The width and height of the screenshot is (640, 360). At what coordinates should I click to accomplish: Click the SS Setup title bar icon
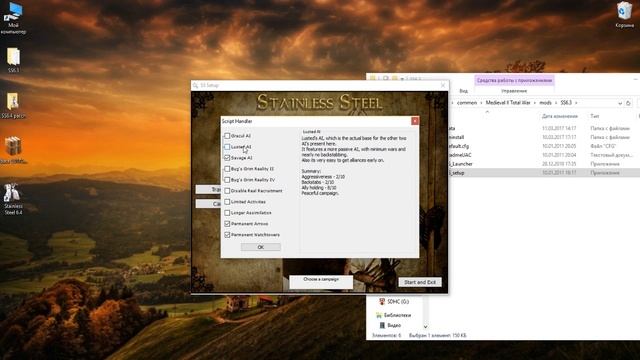(x=196, y=85)
